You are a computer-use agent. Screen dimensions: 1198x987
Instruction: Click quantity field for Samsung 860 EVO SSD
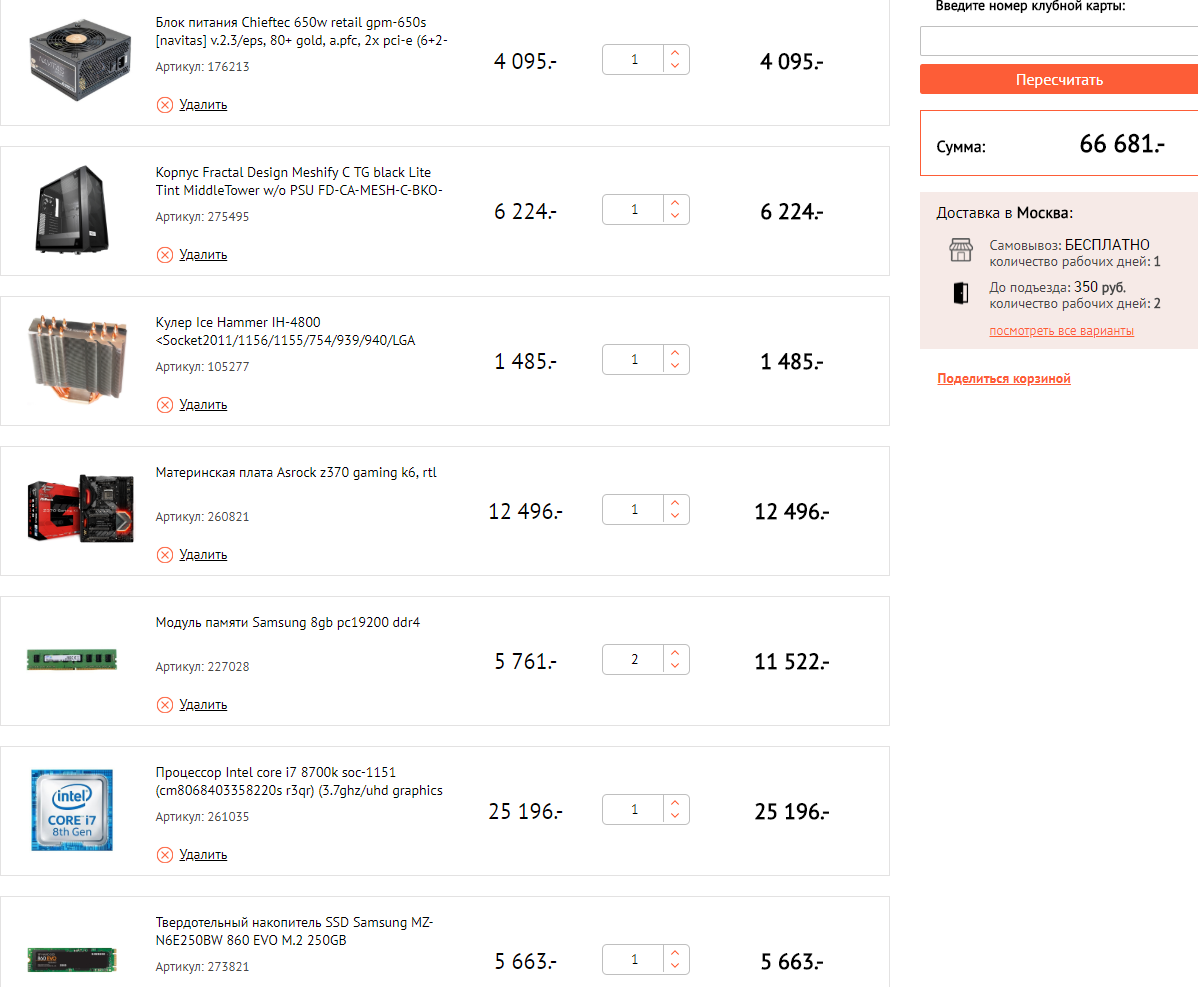pos(634,960)
